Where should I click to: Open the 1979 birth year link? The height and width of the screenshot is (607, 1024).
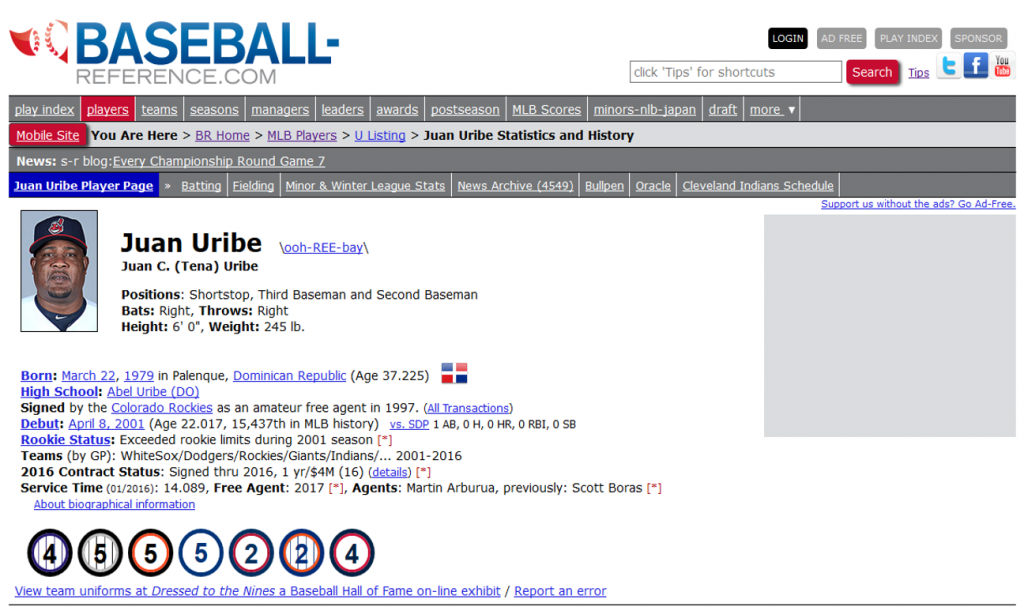[138, 376]
